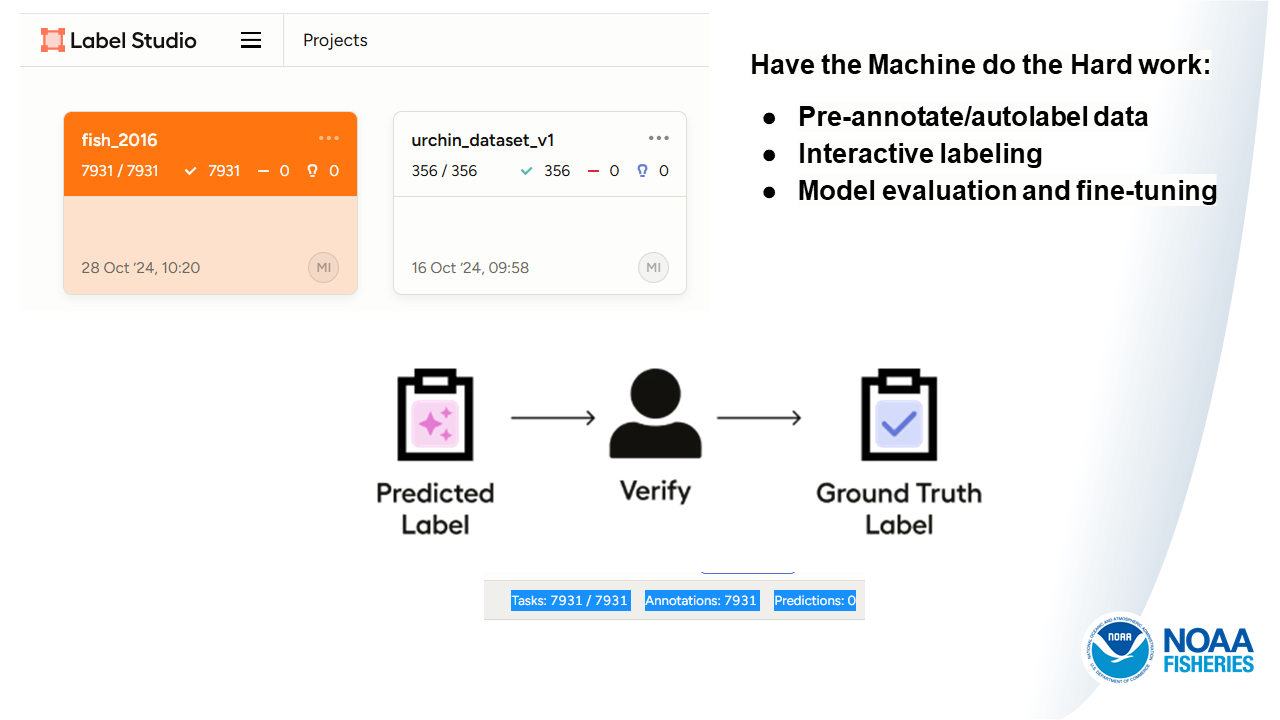Click the Predicted Label clipboard icon
Screen dimensions: 1280x720
(435, 417)
